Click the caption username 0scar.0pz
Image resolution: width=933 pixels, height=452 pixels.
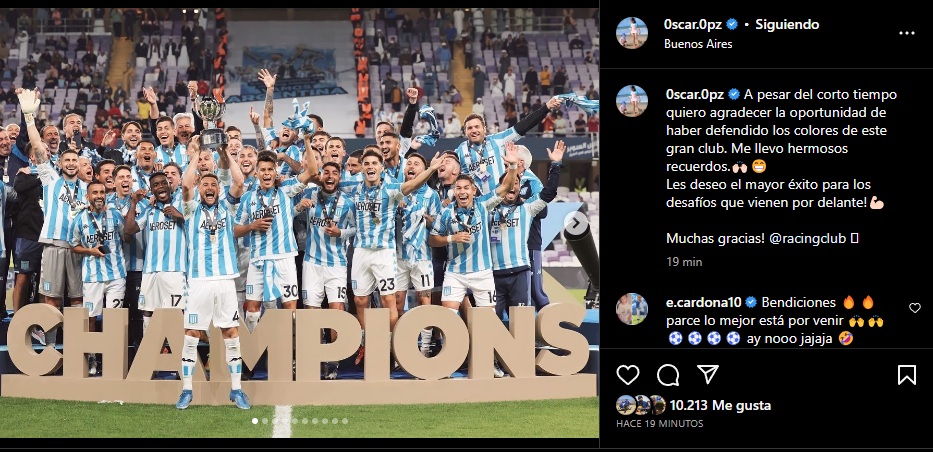(x=695, y=95)
